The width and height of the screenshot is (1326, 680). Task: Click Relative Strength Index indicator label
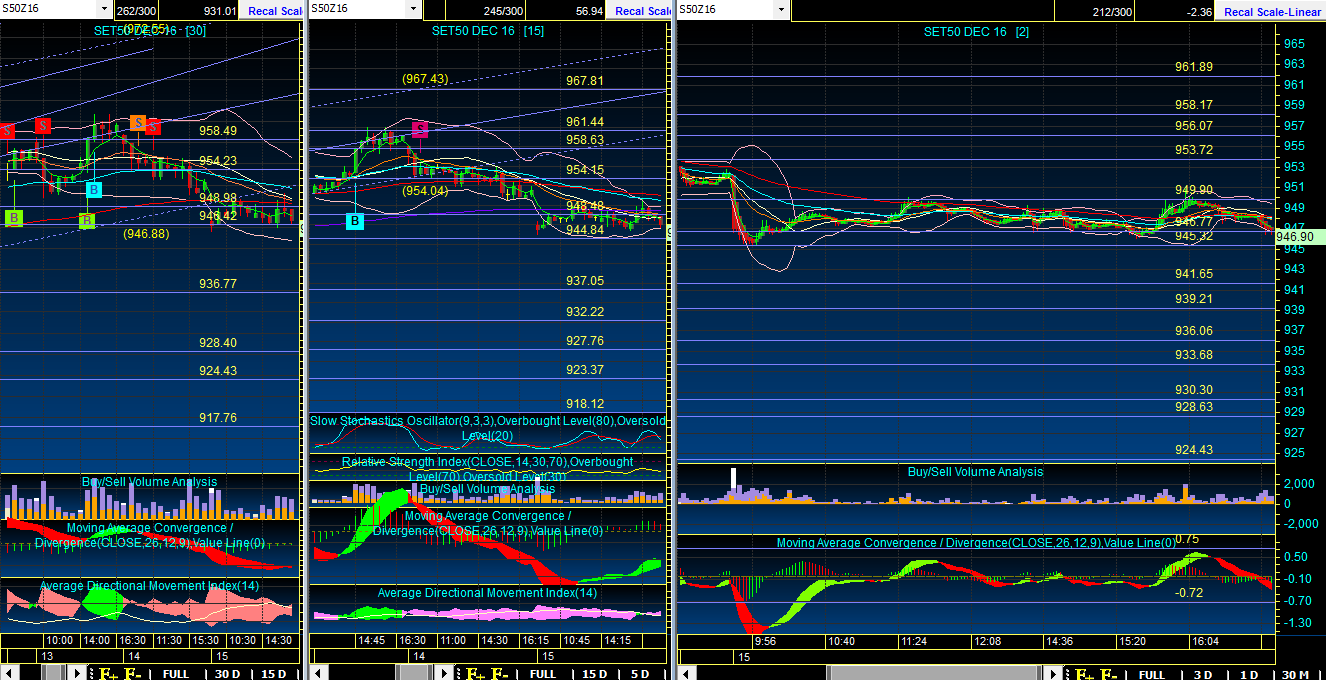[x=488, y=469]
